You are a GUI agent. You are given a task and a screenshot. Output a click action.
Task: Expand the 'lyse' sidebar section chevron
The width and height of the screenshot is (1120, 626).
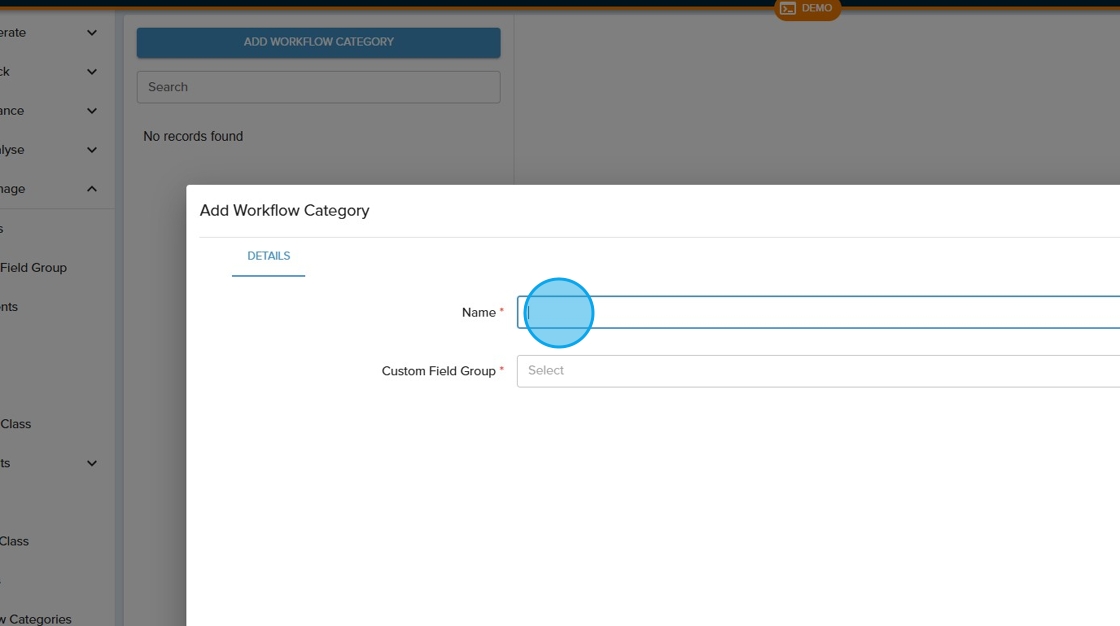point(92,150)
